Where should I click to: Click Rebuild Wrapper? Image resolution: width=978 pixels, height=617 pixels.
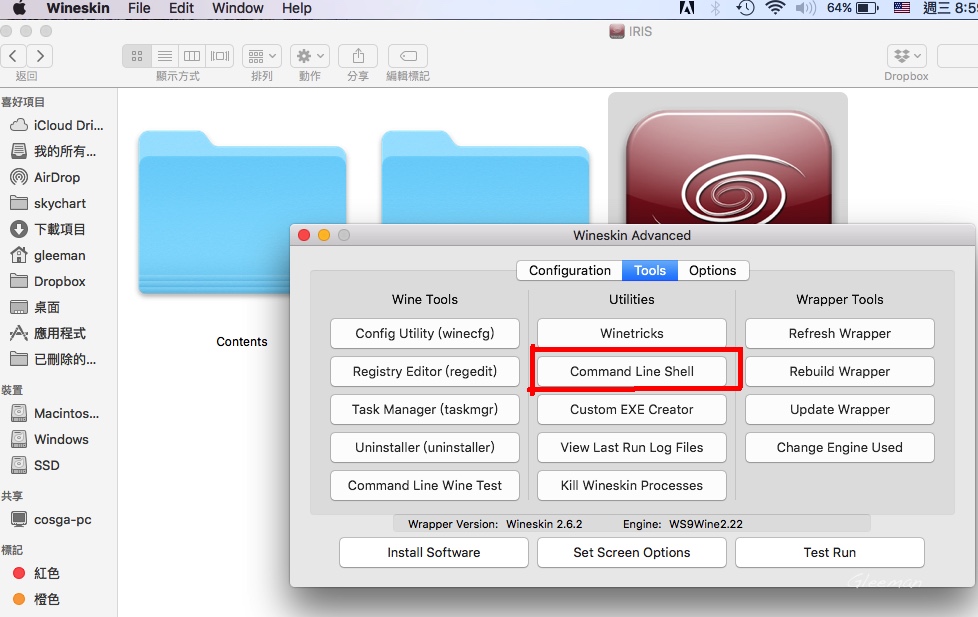840,372
